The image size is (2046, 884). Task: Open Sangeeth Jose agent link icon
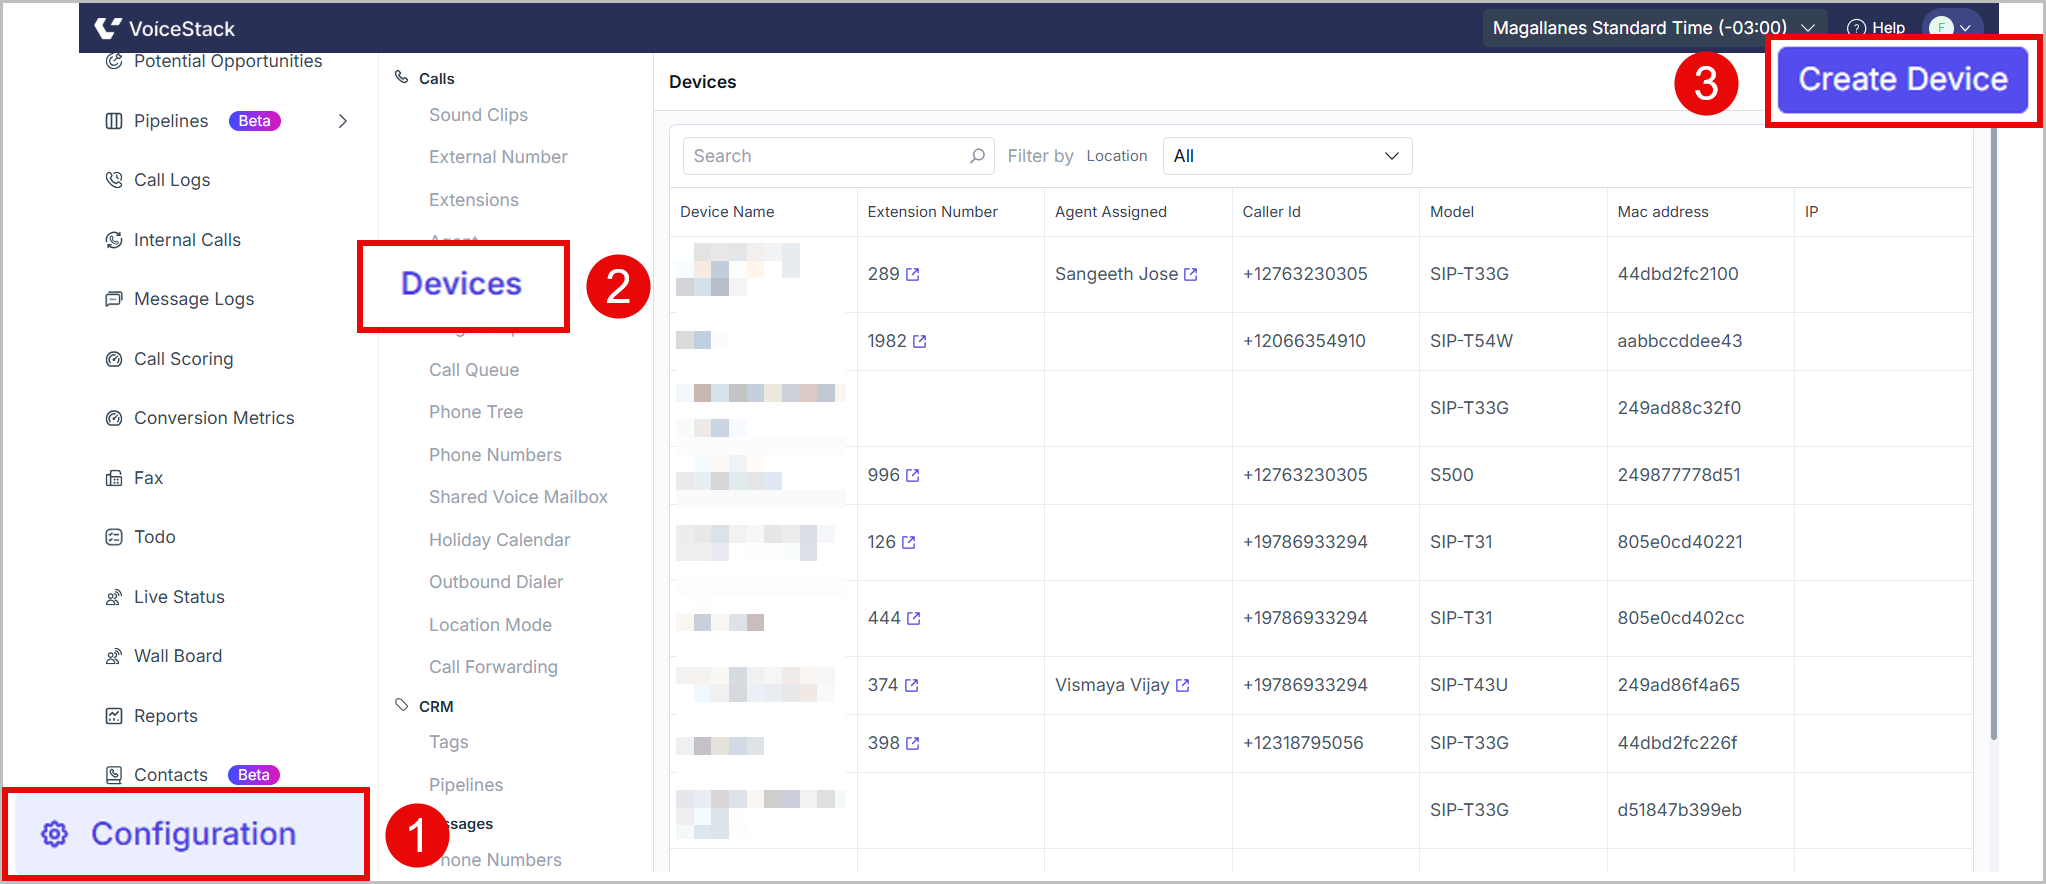coord(1191,274)
